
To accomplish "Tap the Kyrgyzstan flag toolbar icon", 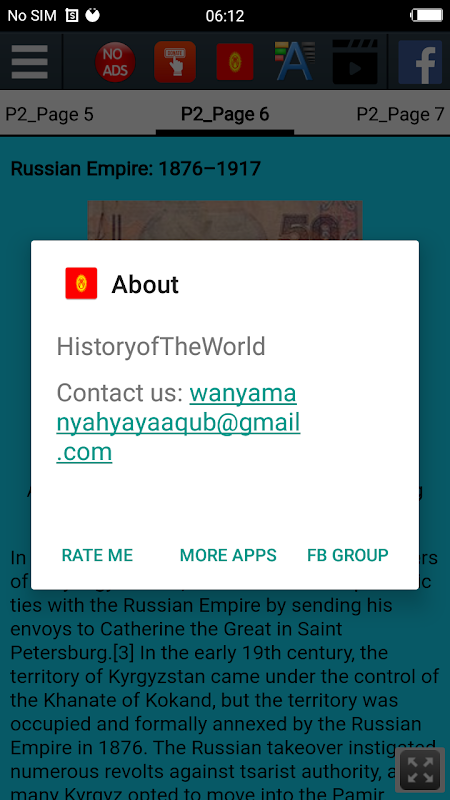I will pos(235,62).
